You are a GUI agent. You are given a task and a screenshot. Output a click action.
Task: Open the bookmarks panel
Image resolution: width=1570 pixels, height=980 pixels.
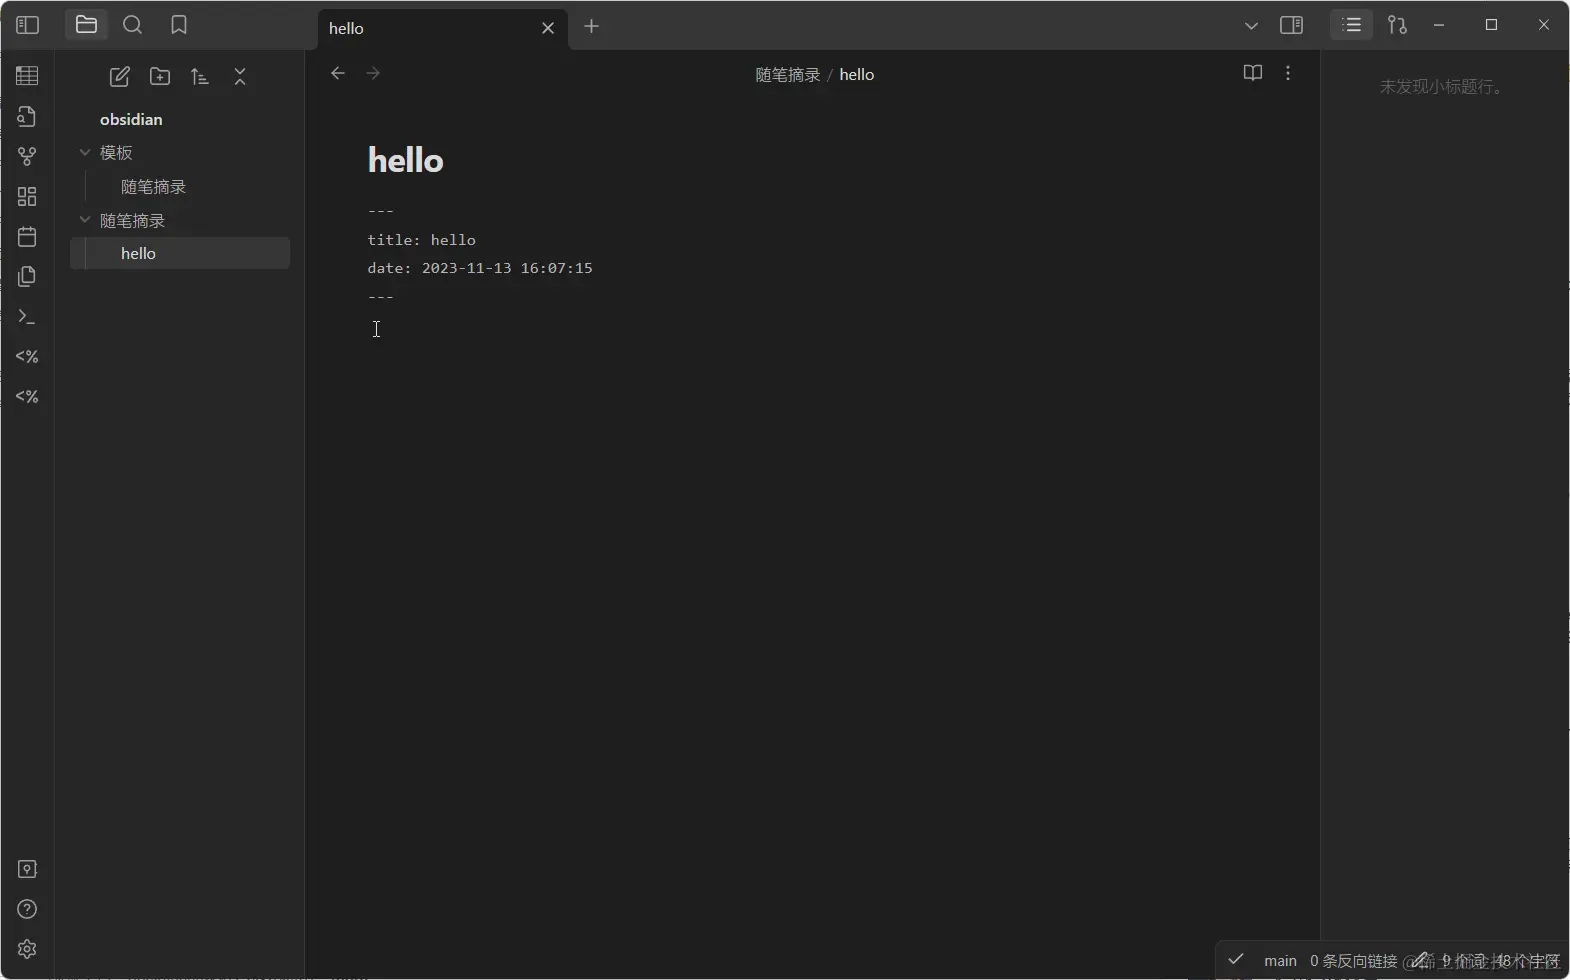point(179,25)
